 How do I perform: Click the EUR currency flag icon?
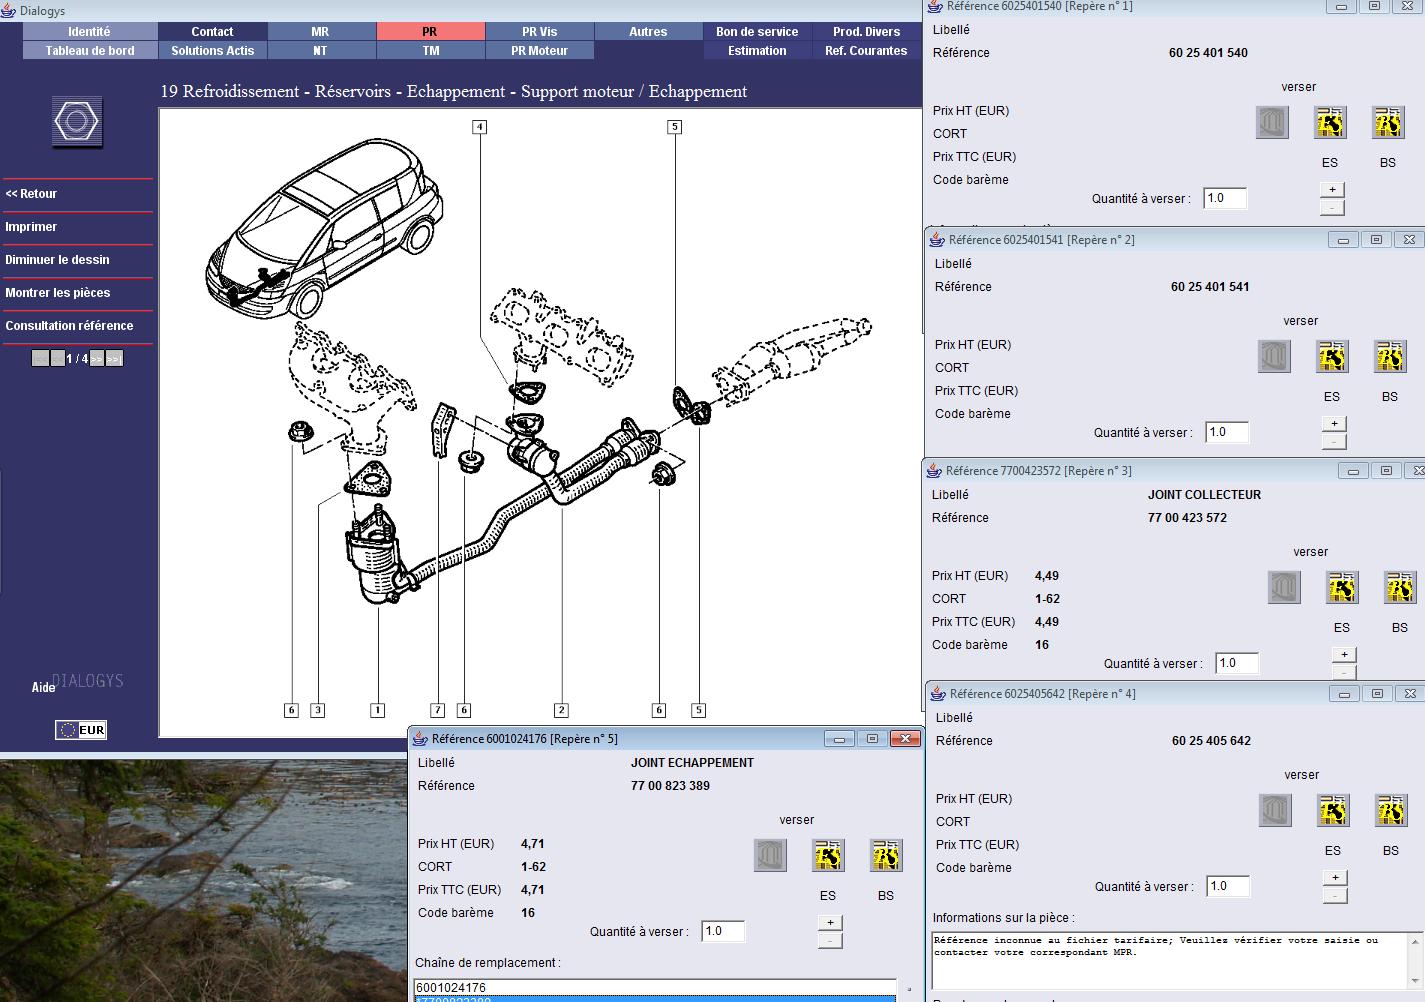tap(81, 730)
